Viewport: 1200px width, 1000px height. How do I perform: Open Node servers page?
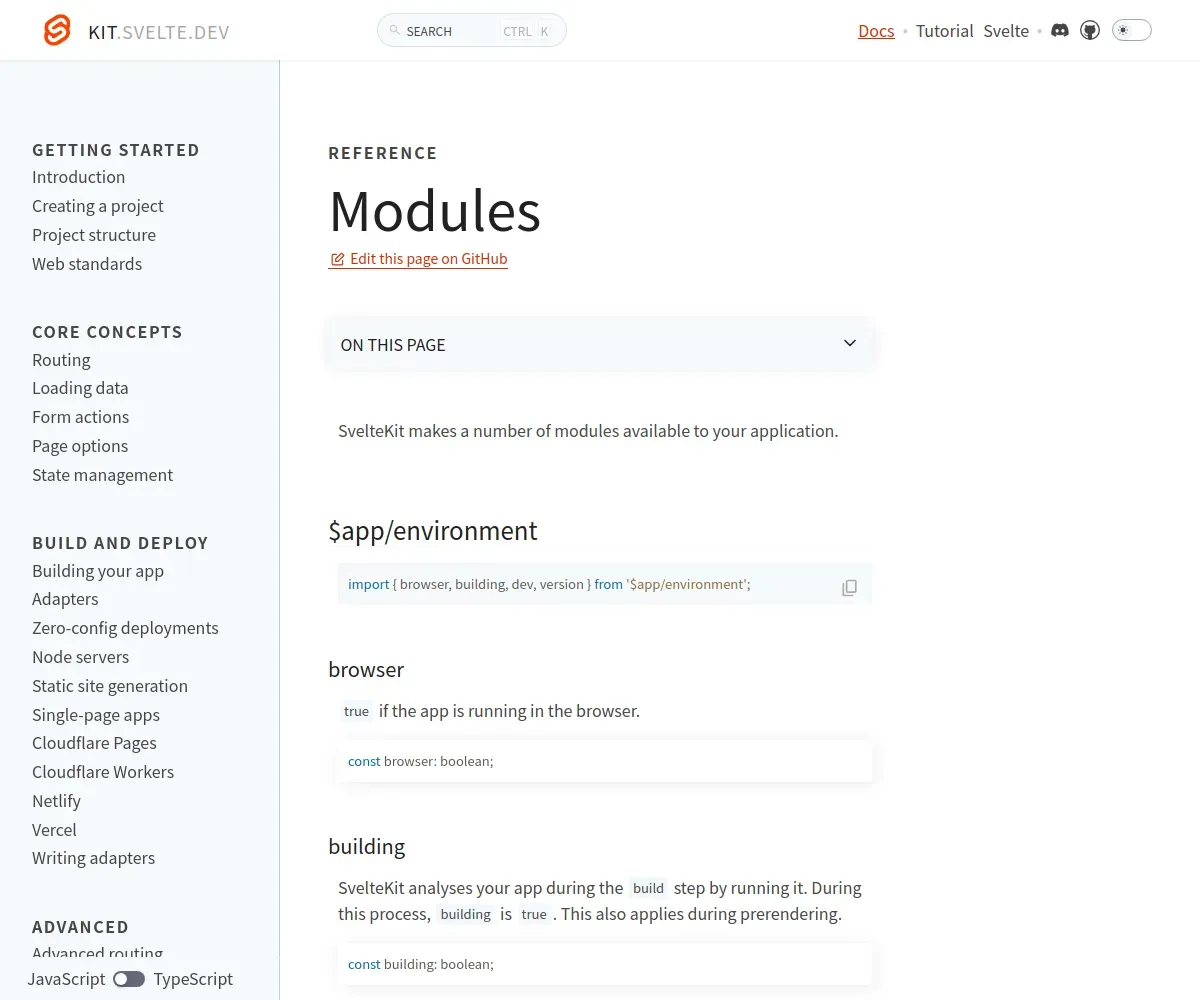click(x=80, y=657)
